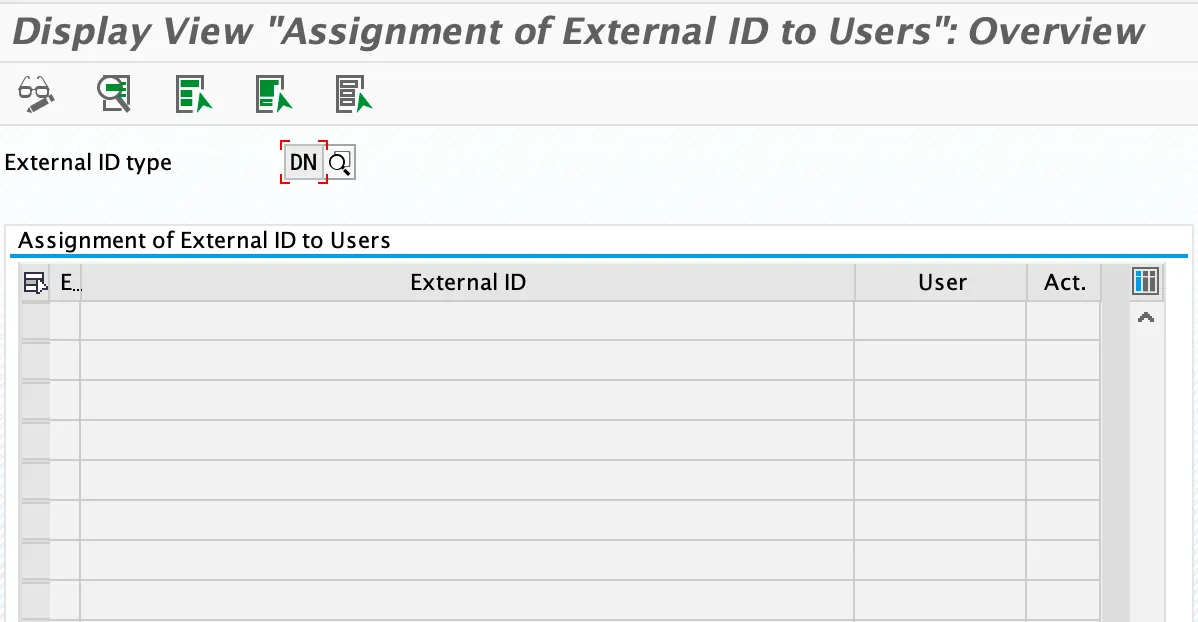Viewport: 1198px width, 622px height.
Task: Select the third table row selector
Action: (35, 400)
